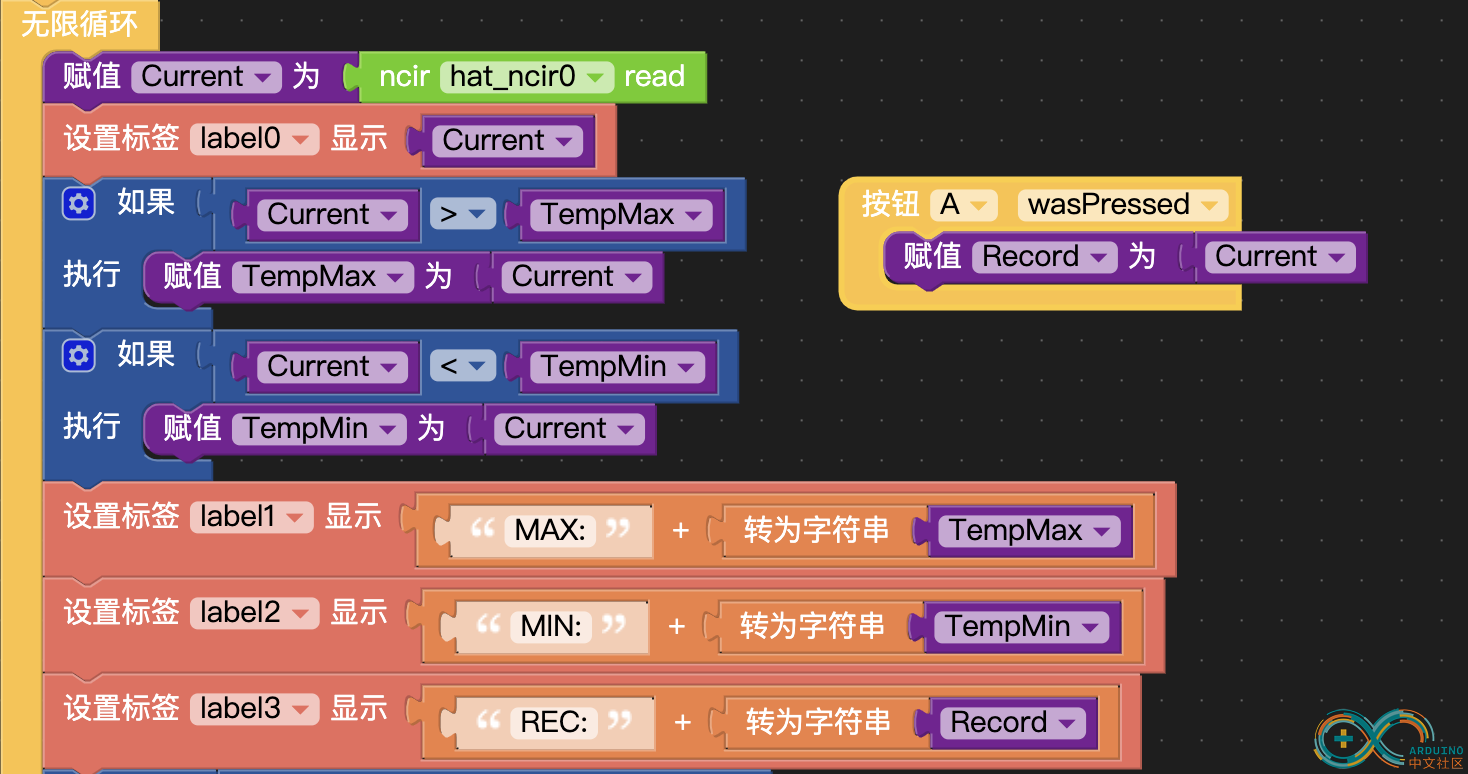Image resolution: width=1468 pixels, height=774 pixels.
Task: Open the Record dropdown in the button A block
Action: (1045, 257)
